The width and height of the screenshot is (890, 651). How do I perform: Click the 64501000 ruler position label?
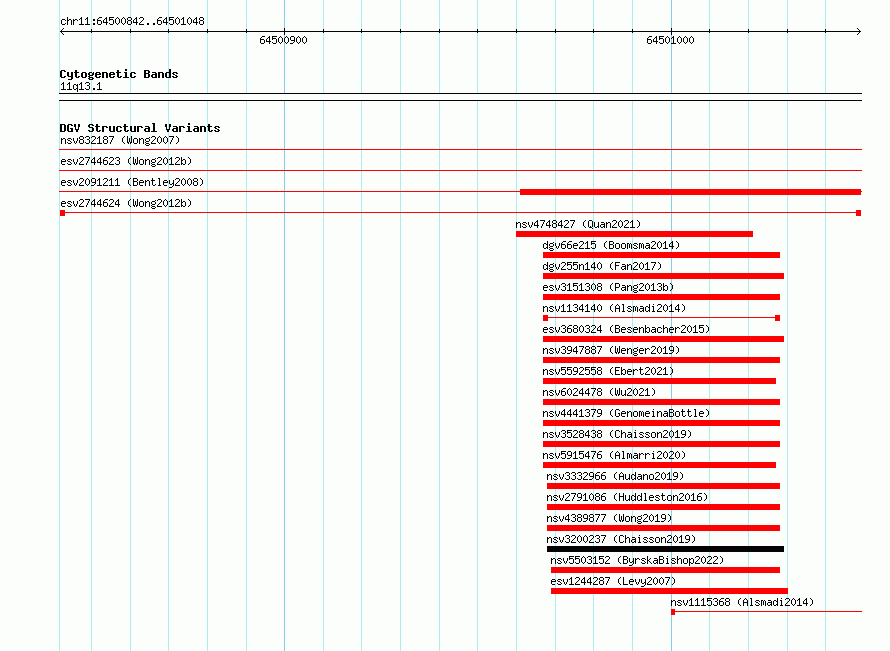[x=670, y=40]
